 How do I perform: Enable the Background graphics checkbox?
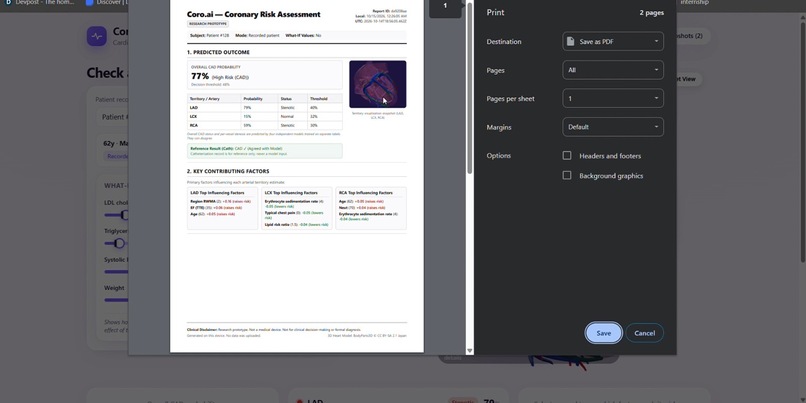567,176
